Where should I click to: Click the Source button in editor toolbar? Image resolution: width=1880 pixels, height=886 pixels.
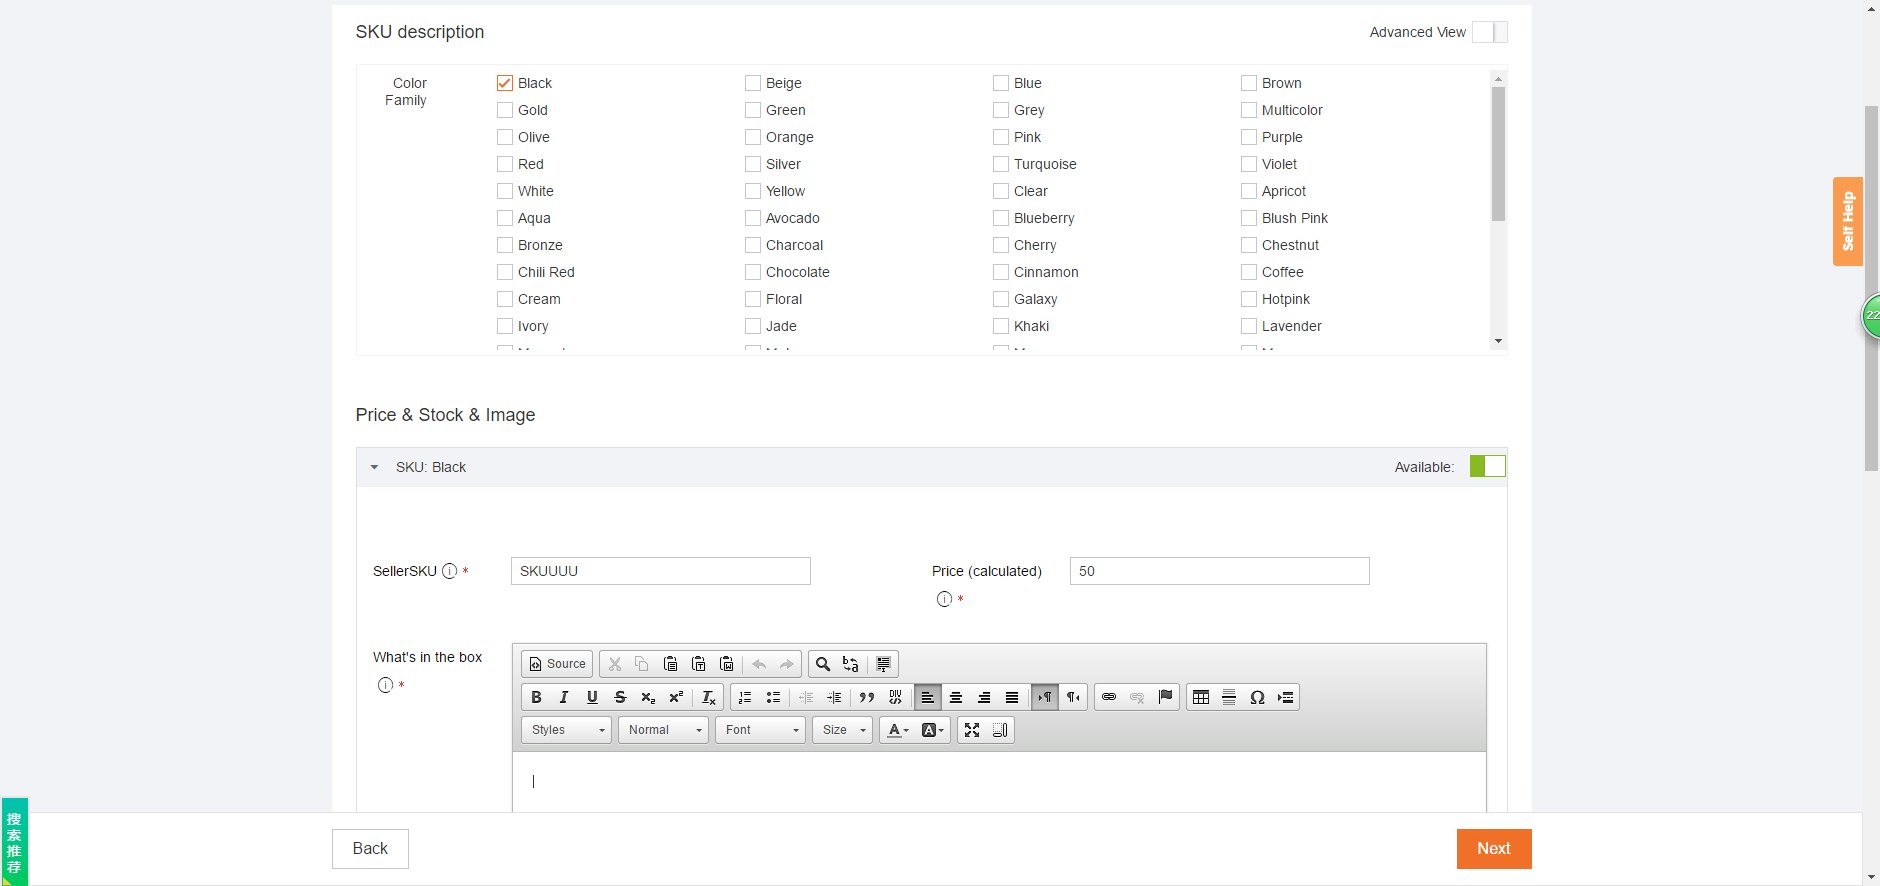557,664
